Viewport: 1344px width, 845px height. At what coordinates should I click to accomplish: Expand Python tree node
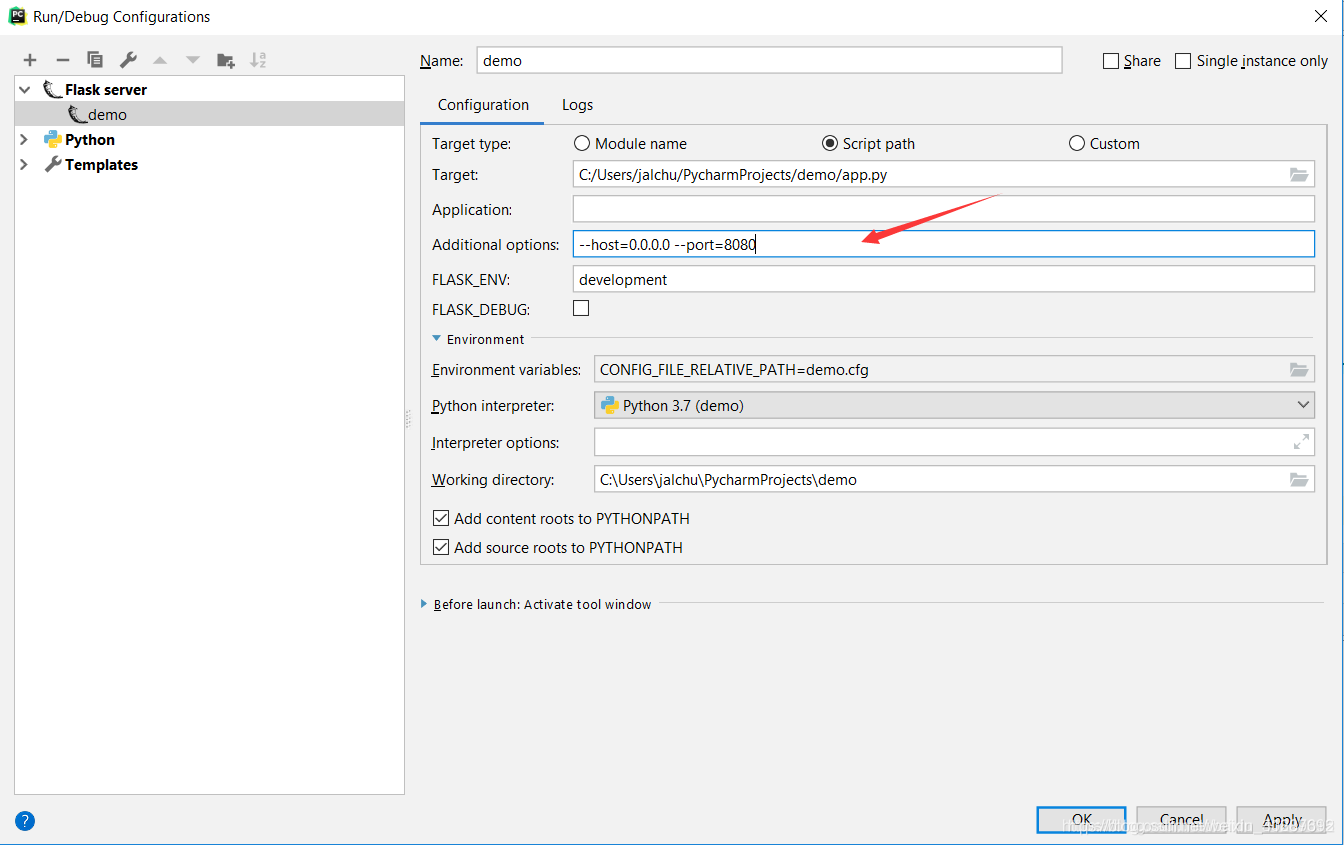pyautogui.click(x=25, y=139)
